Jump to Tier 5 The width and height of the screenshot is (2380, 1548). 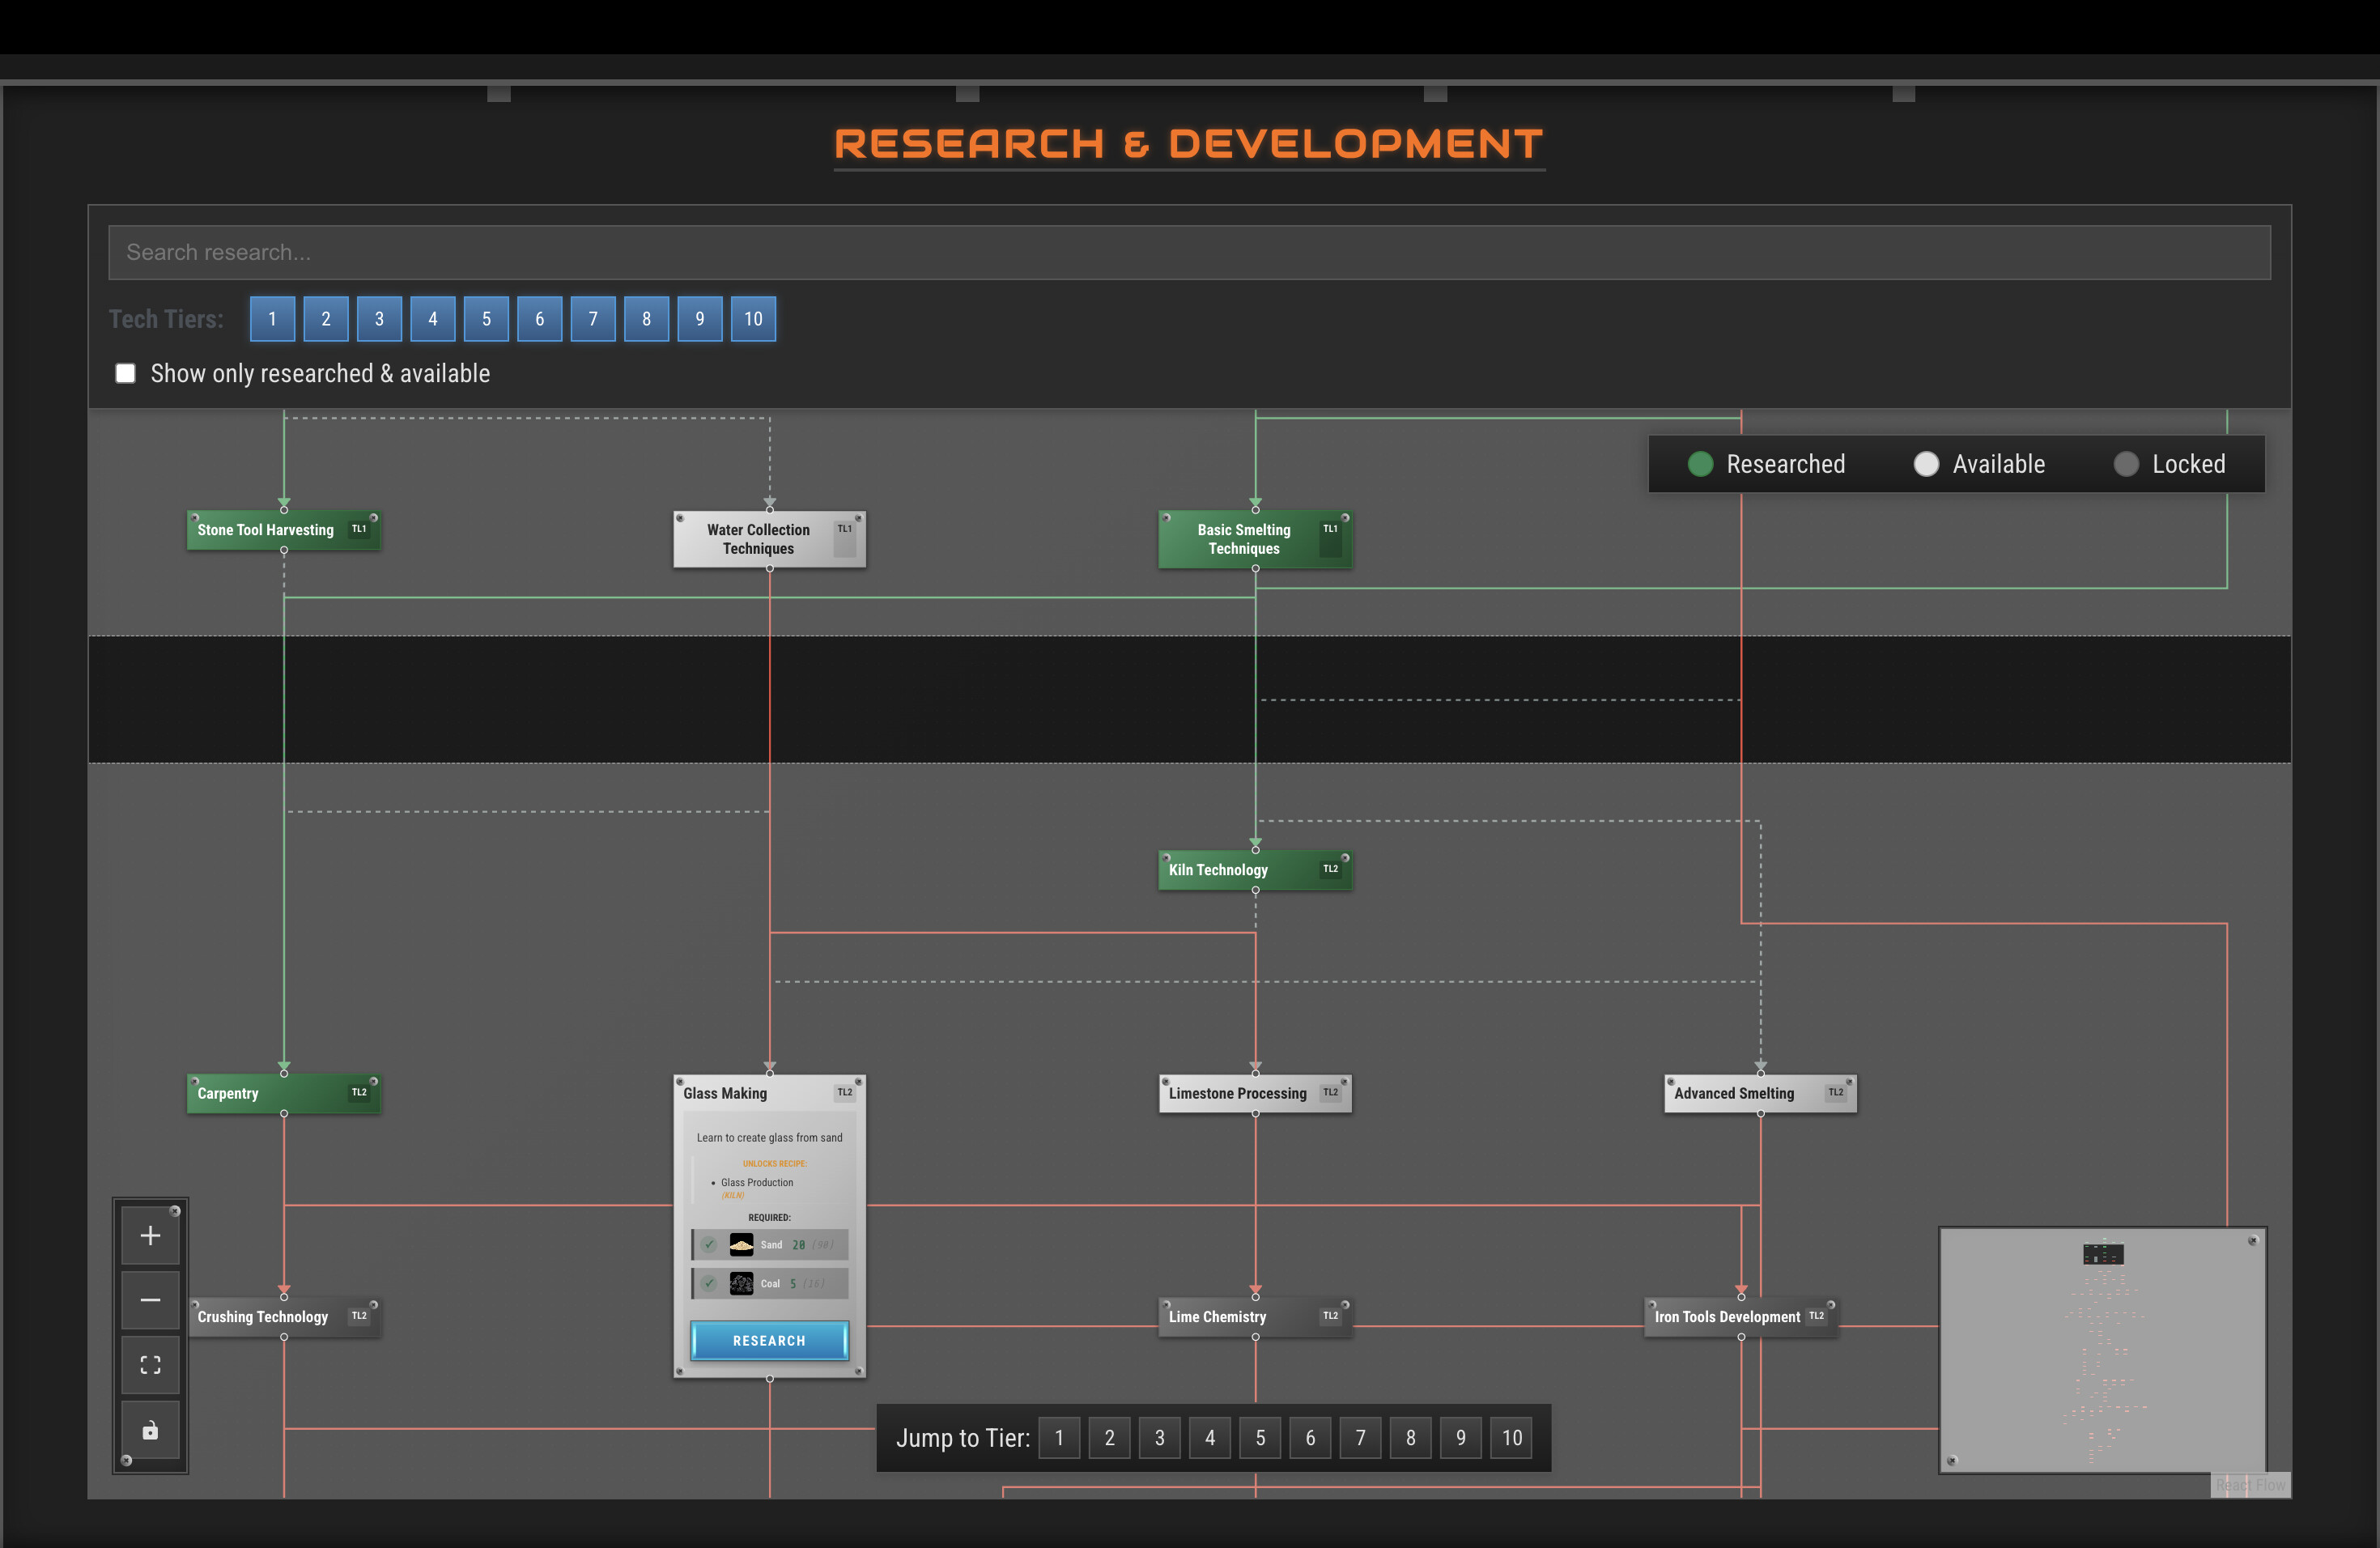point(1260,1438)
